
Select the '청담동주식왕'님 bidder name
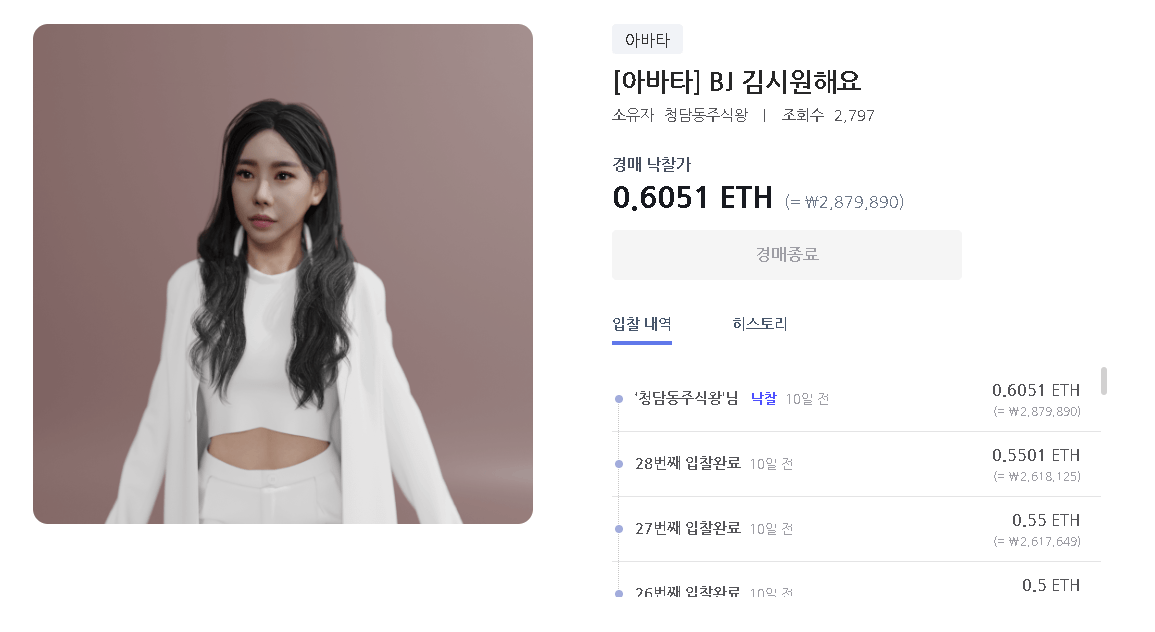click(686, 398)
